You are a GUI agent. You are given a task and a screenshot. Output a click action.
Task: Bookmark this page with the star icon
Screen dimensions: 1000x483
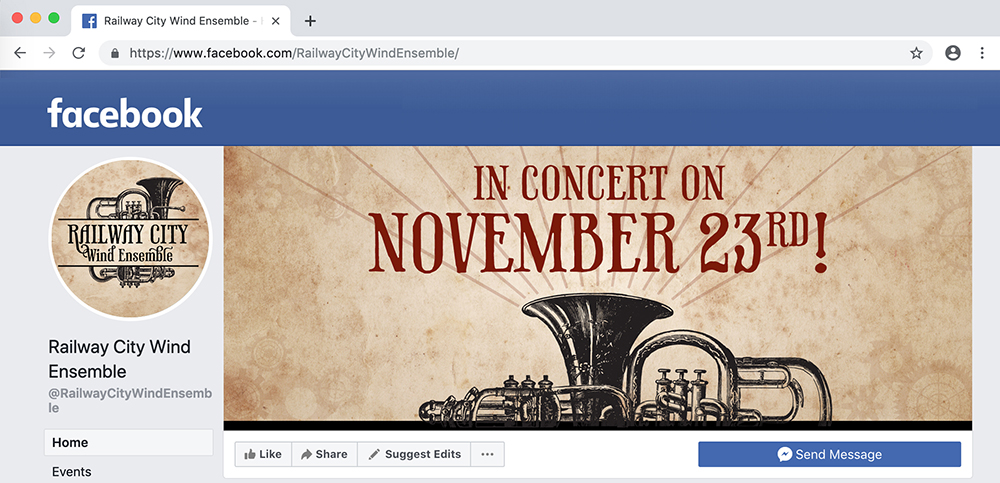tap(916, 53)
